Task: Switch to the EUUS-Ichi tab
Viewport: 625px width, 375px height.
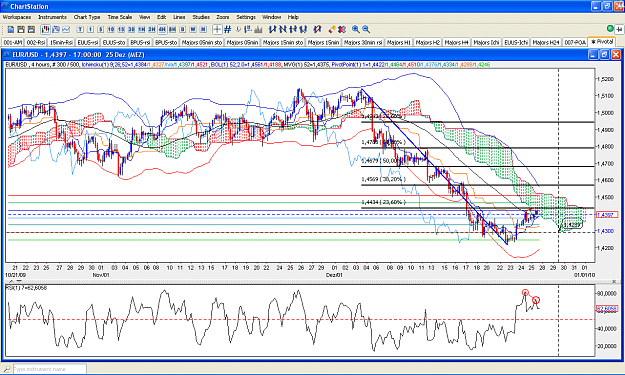Action: click(516, 42)
